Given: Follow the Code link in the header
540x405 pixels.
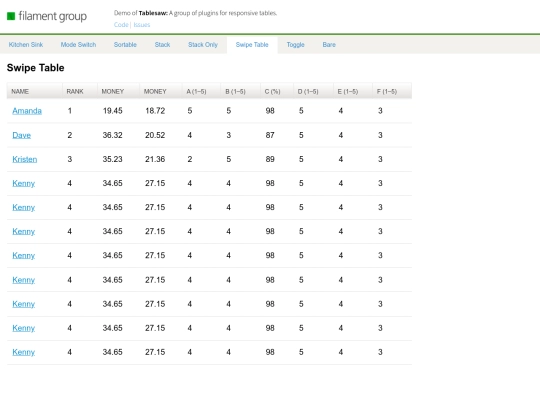Looking at the screenshot, I should (x=121, y=25).
